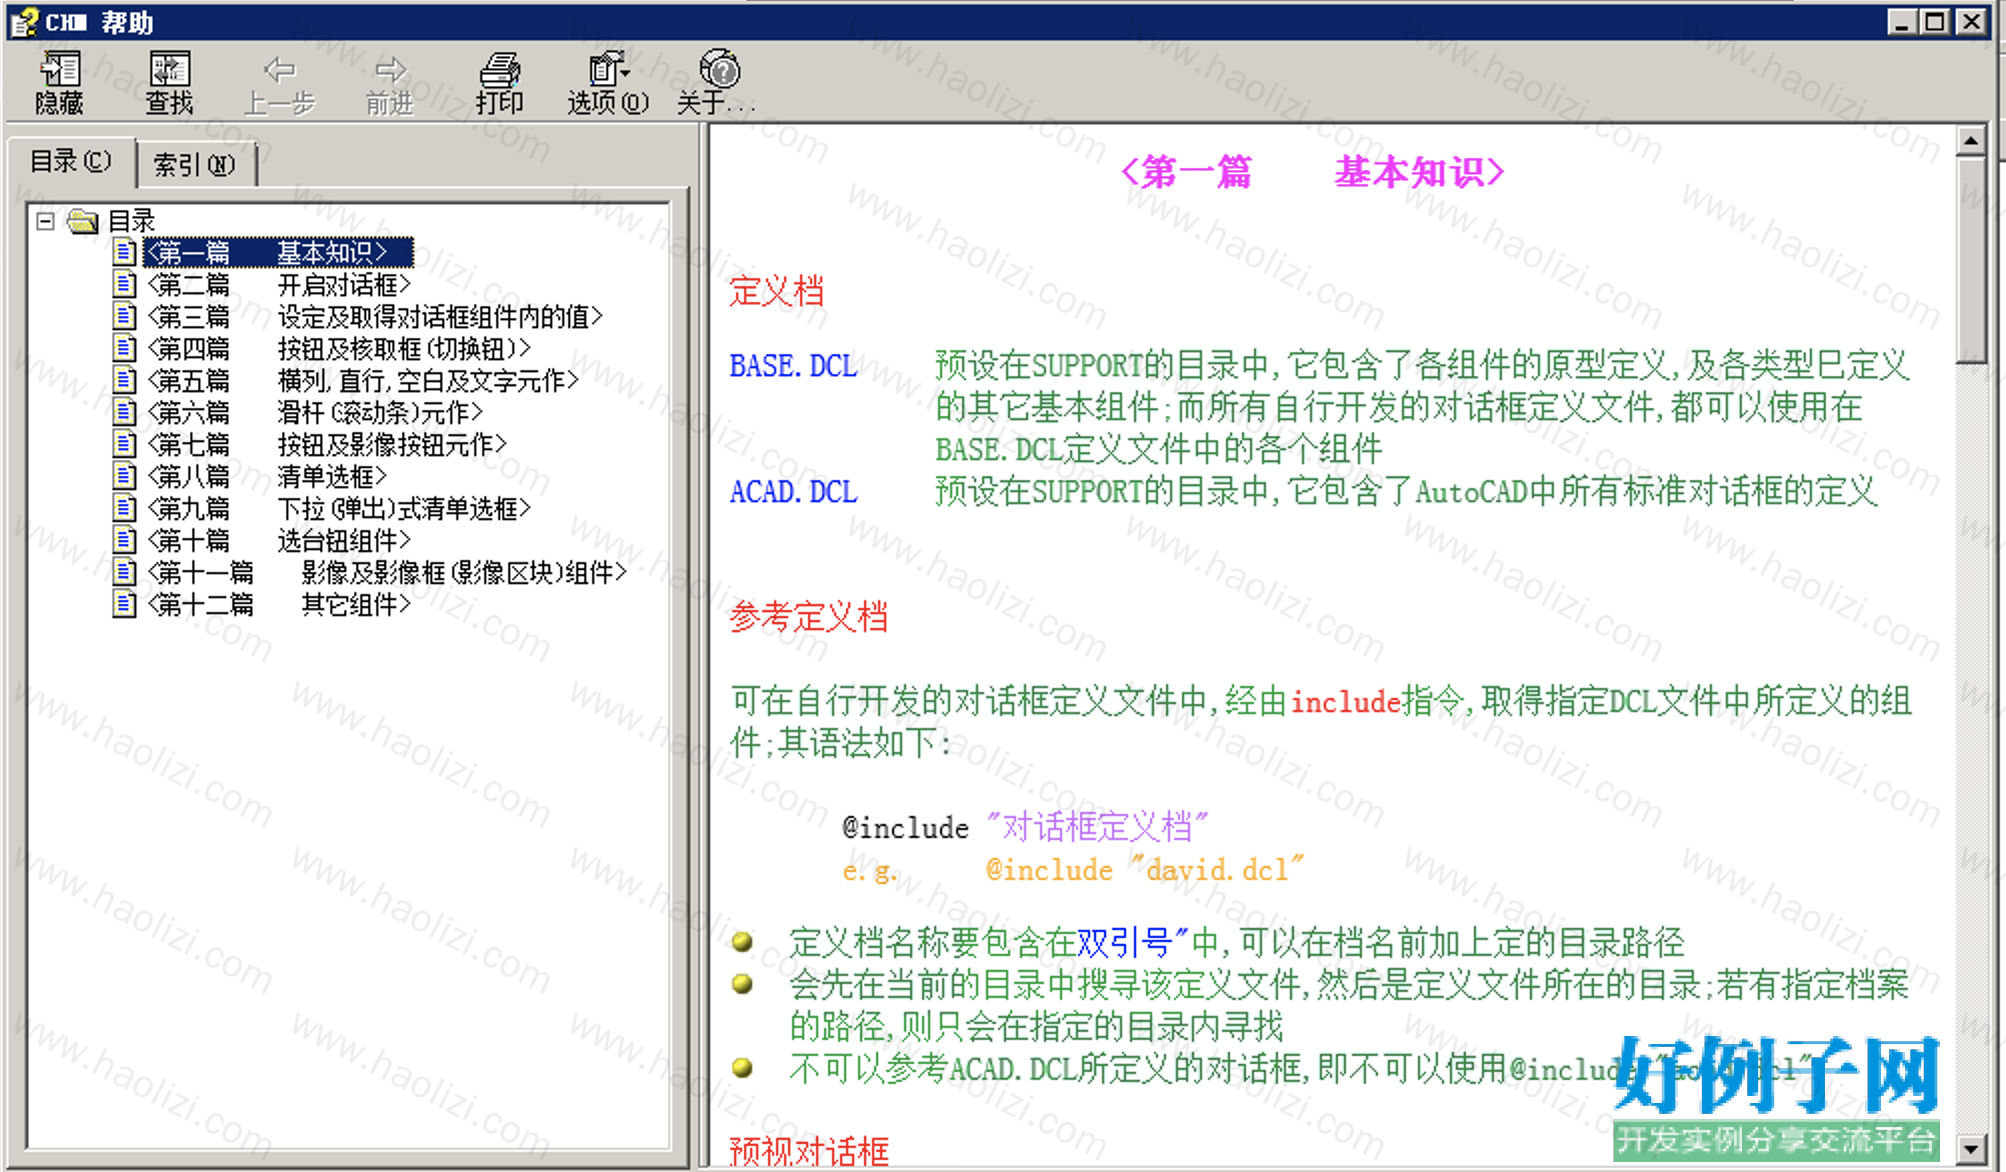Open topic 第三篇 设定及取得对话框组件内的值
Viewport: 2006px width, 1172px height.
click(x=375, y=316)
